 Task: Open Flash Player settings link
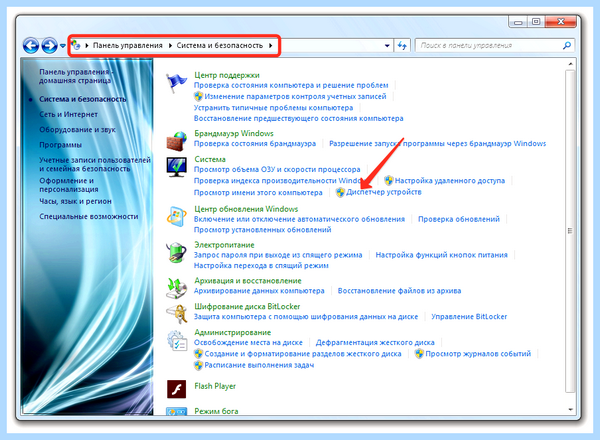click(215, 386)
